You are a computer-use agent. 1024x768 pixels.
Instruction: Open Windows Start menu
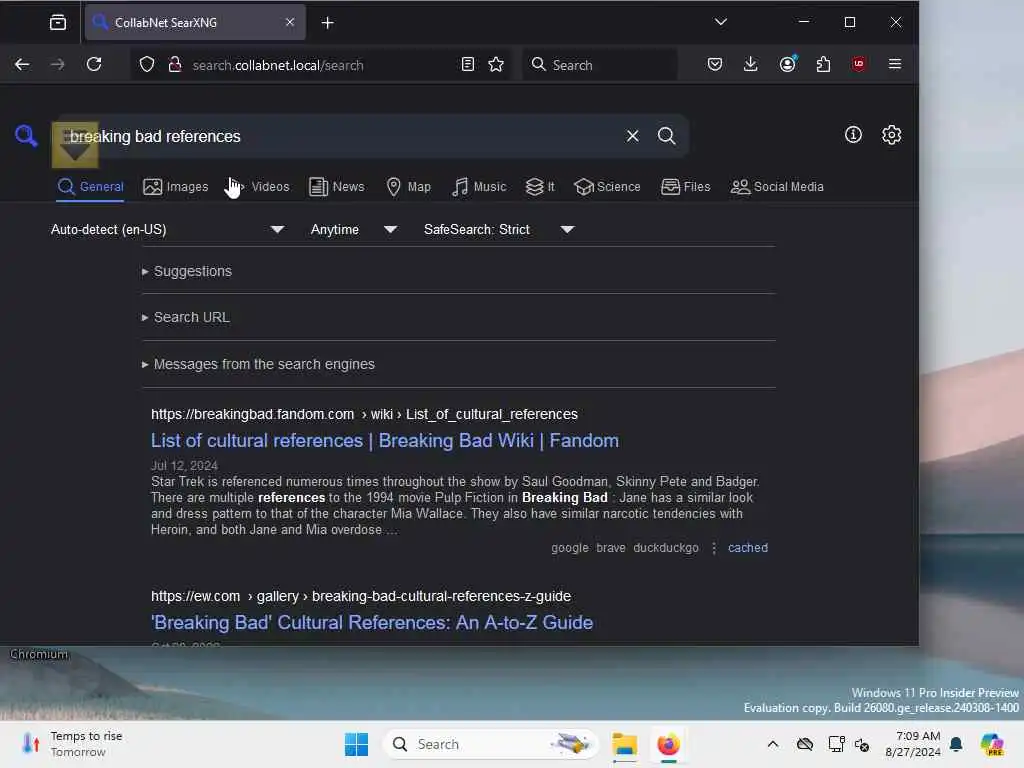[x=357, y=744]
